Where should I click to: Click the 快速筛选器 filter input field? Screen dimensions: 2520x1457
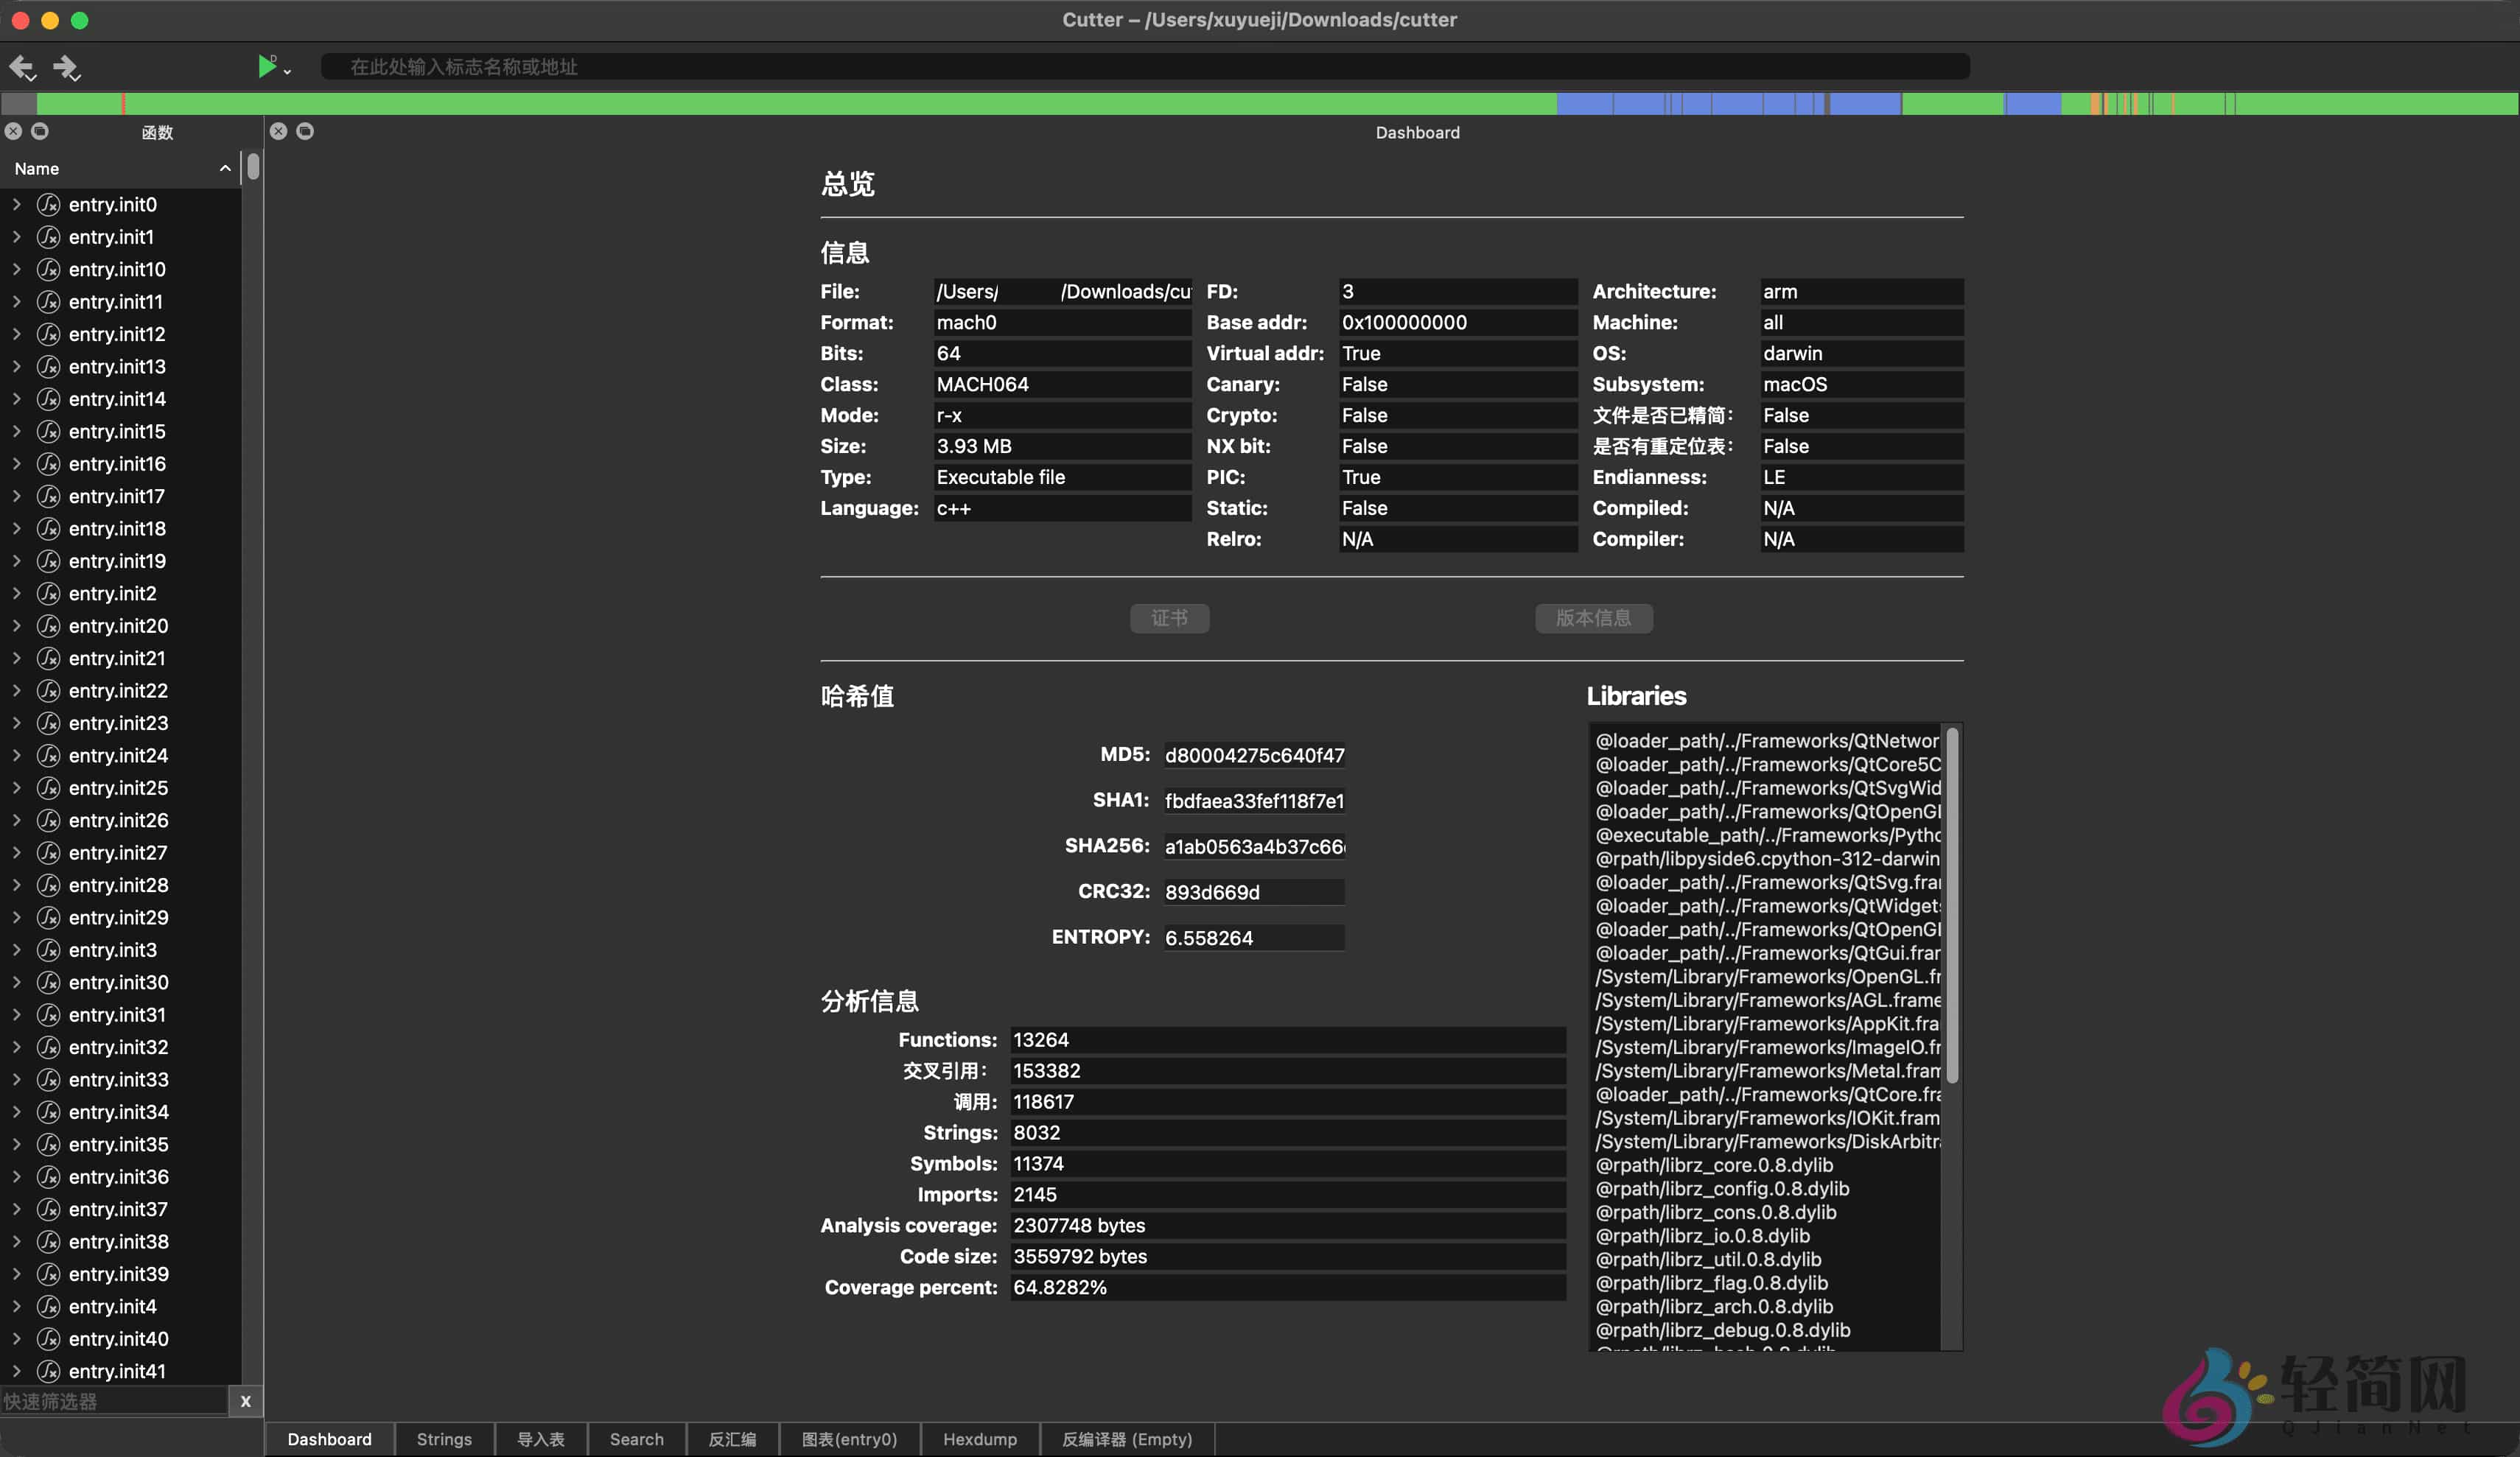[x=110, y=1401]
